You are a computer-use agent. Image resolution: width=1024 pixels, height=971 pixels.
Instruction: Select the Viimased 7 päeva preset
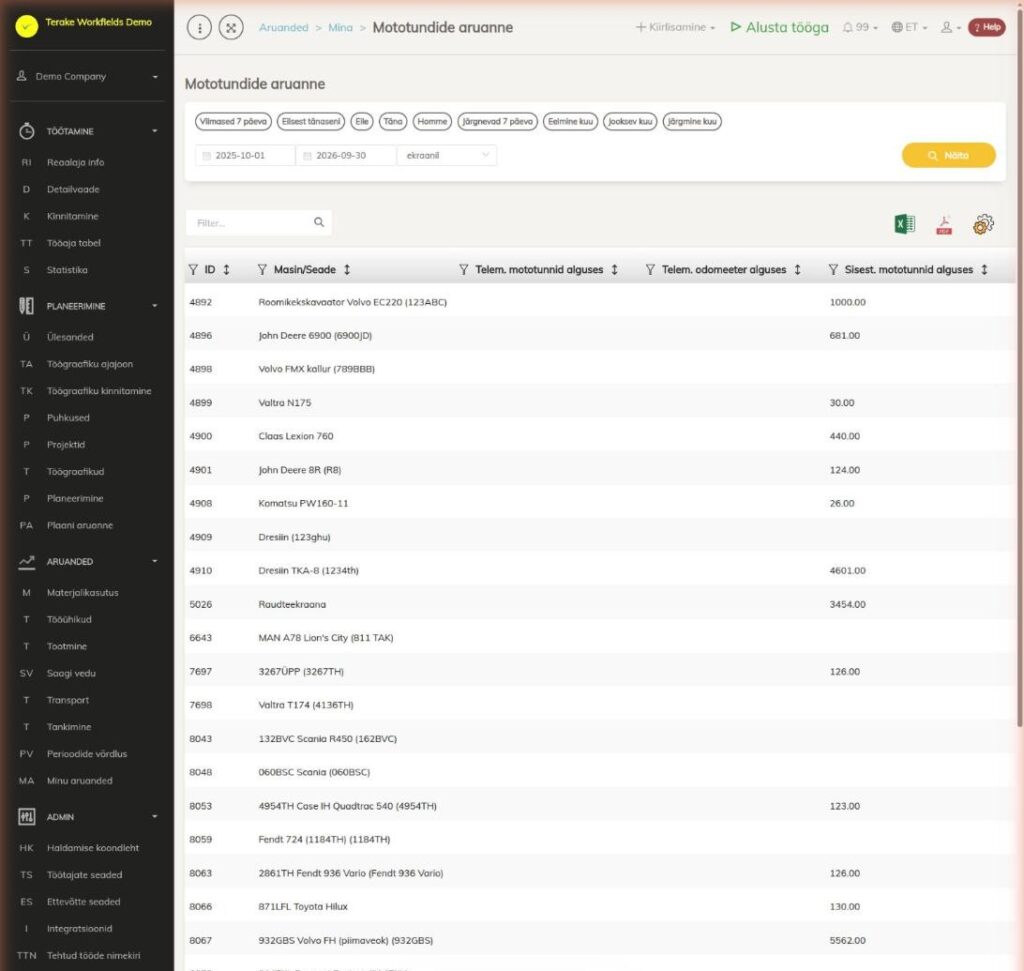point(233,121)
